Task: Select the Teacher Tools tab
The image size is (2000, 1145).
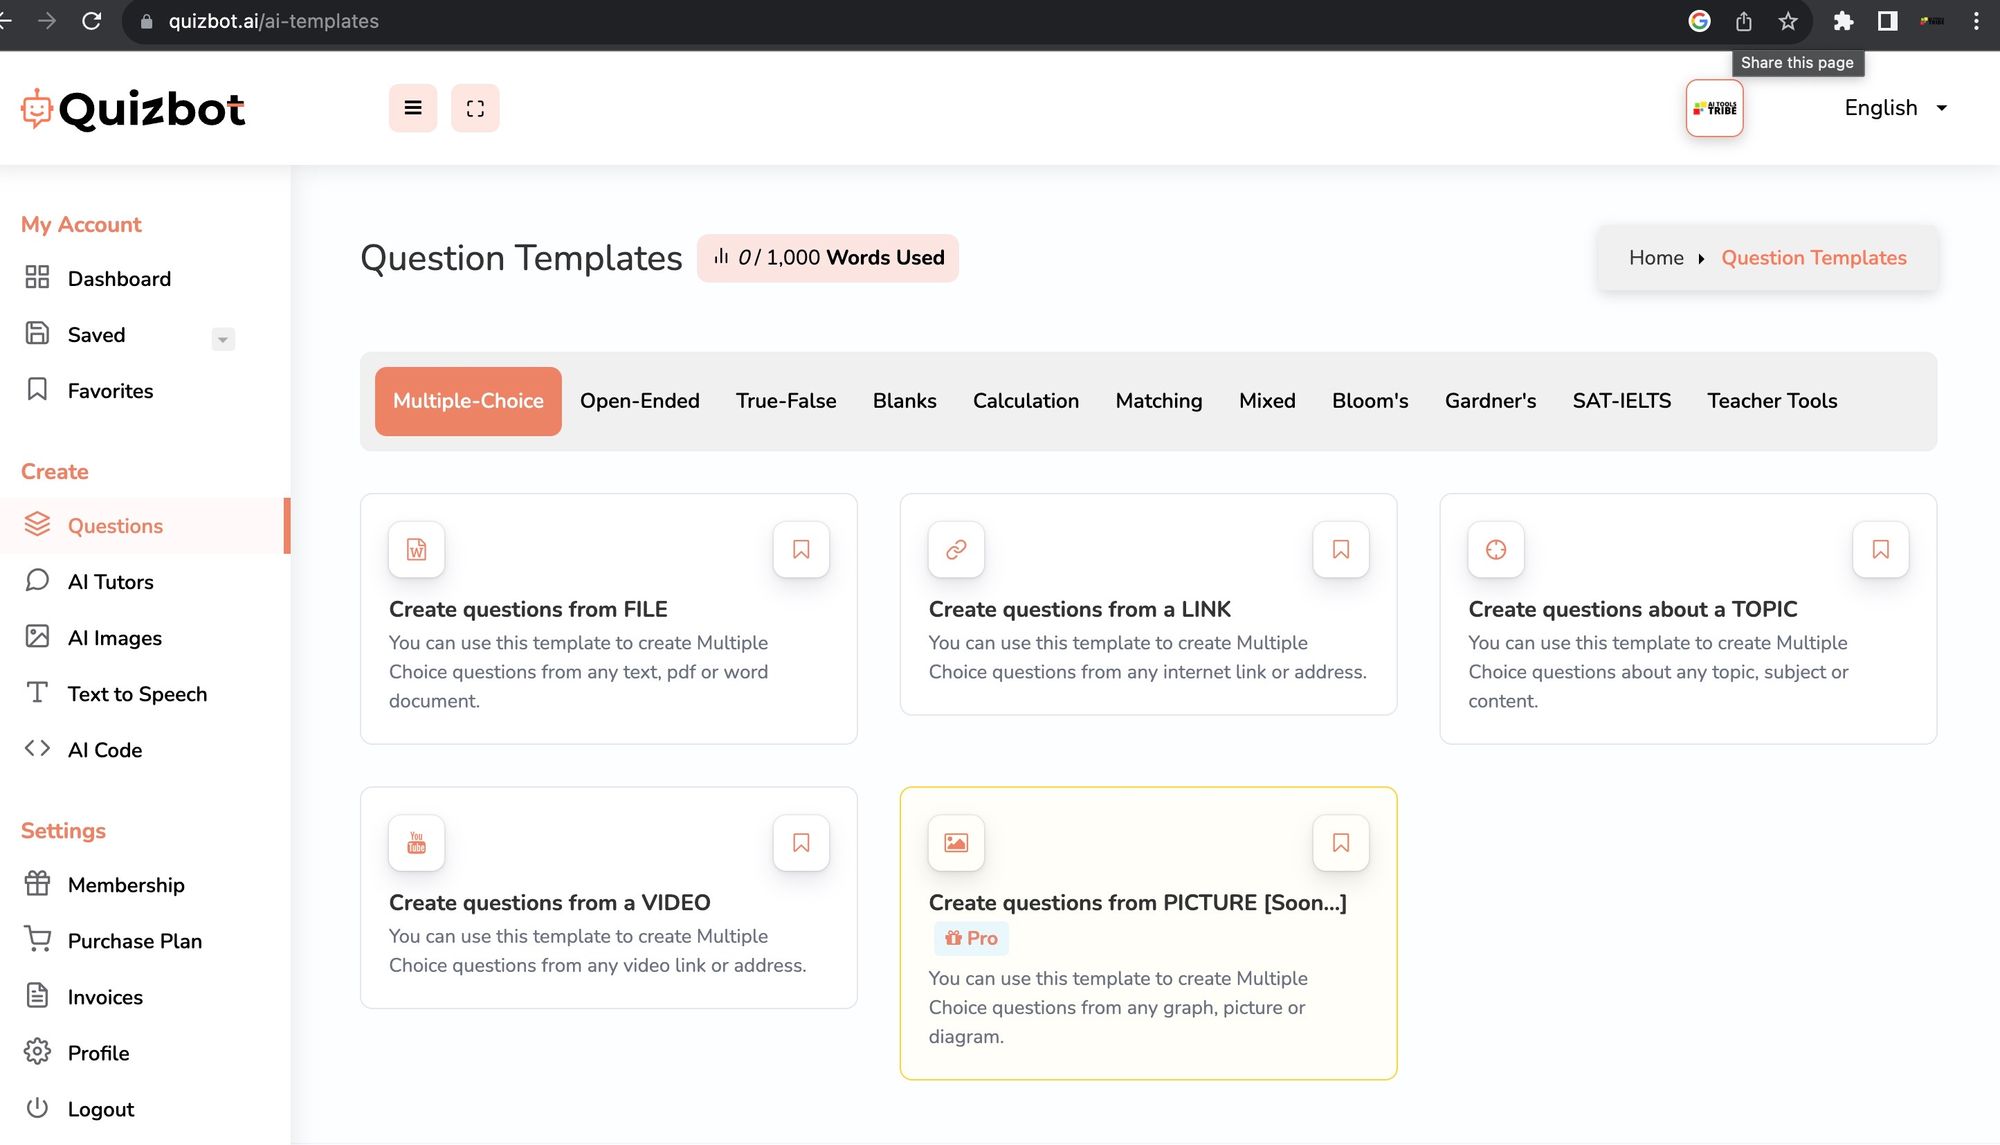Action: (x=1772, y=401)
